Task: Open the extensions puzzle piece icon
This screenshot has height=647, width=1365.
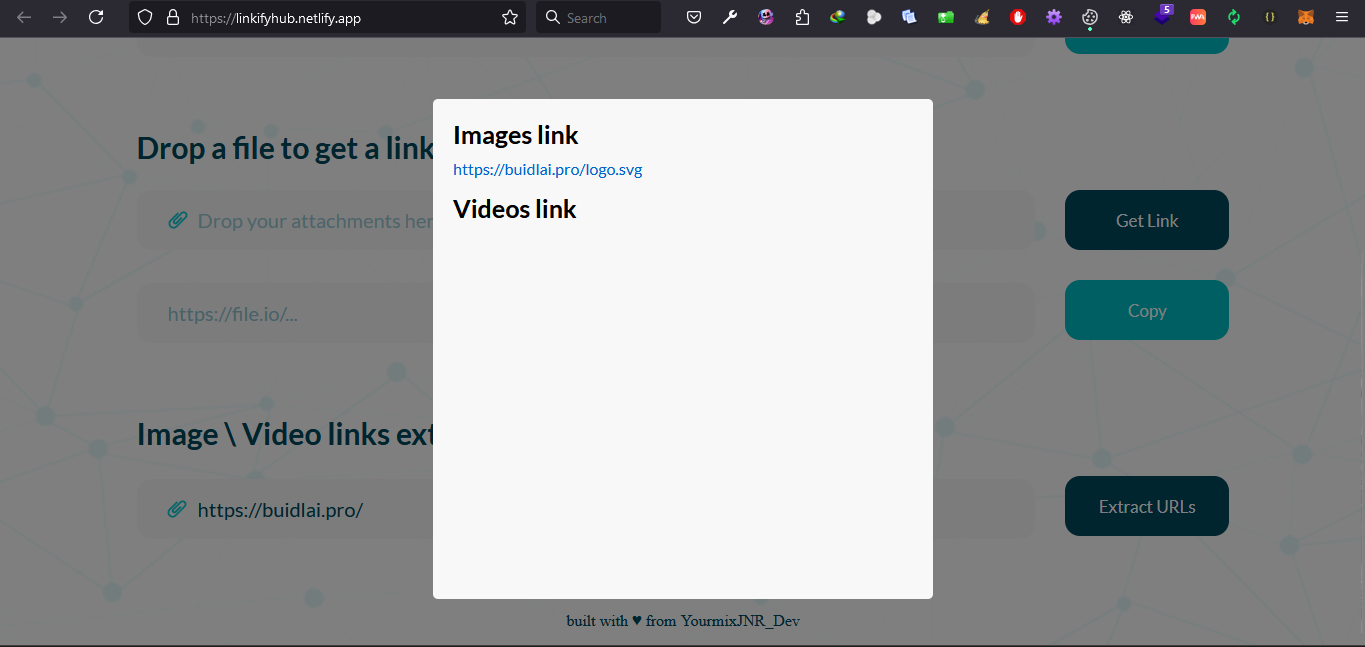Action: (802, 17)
